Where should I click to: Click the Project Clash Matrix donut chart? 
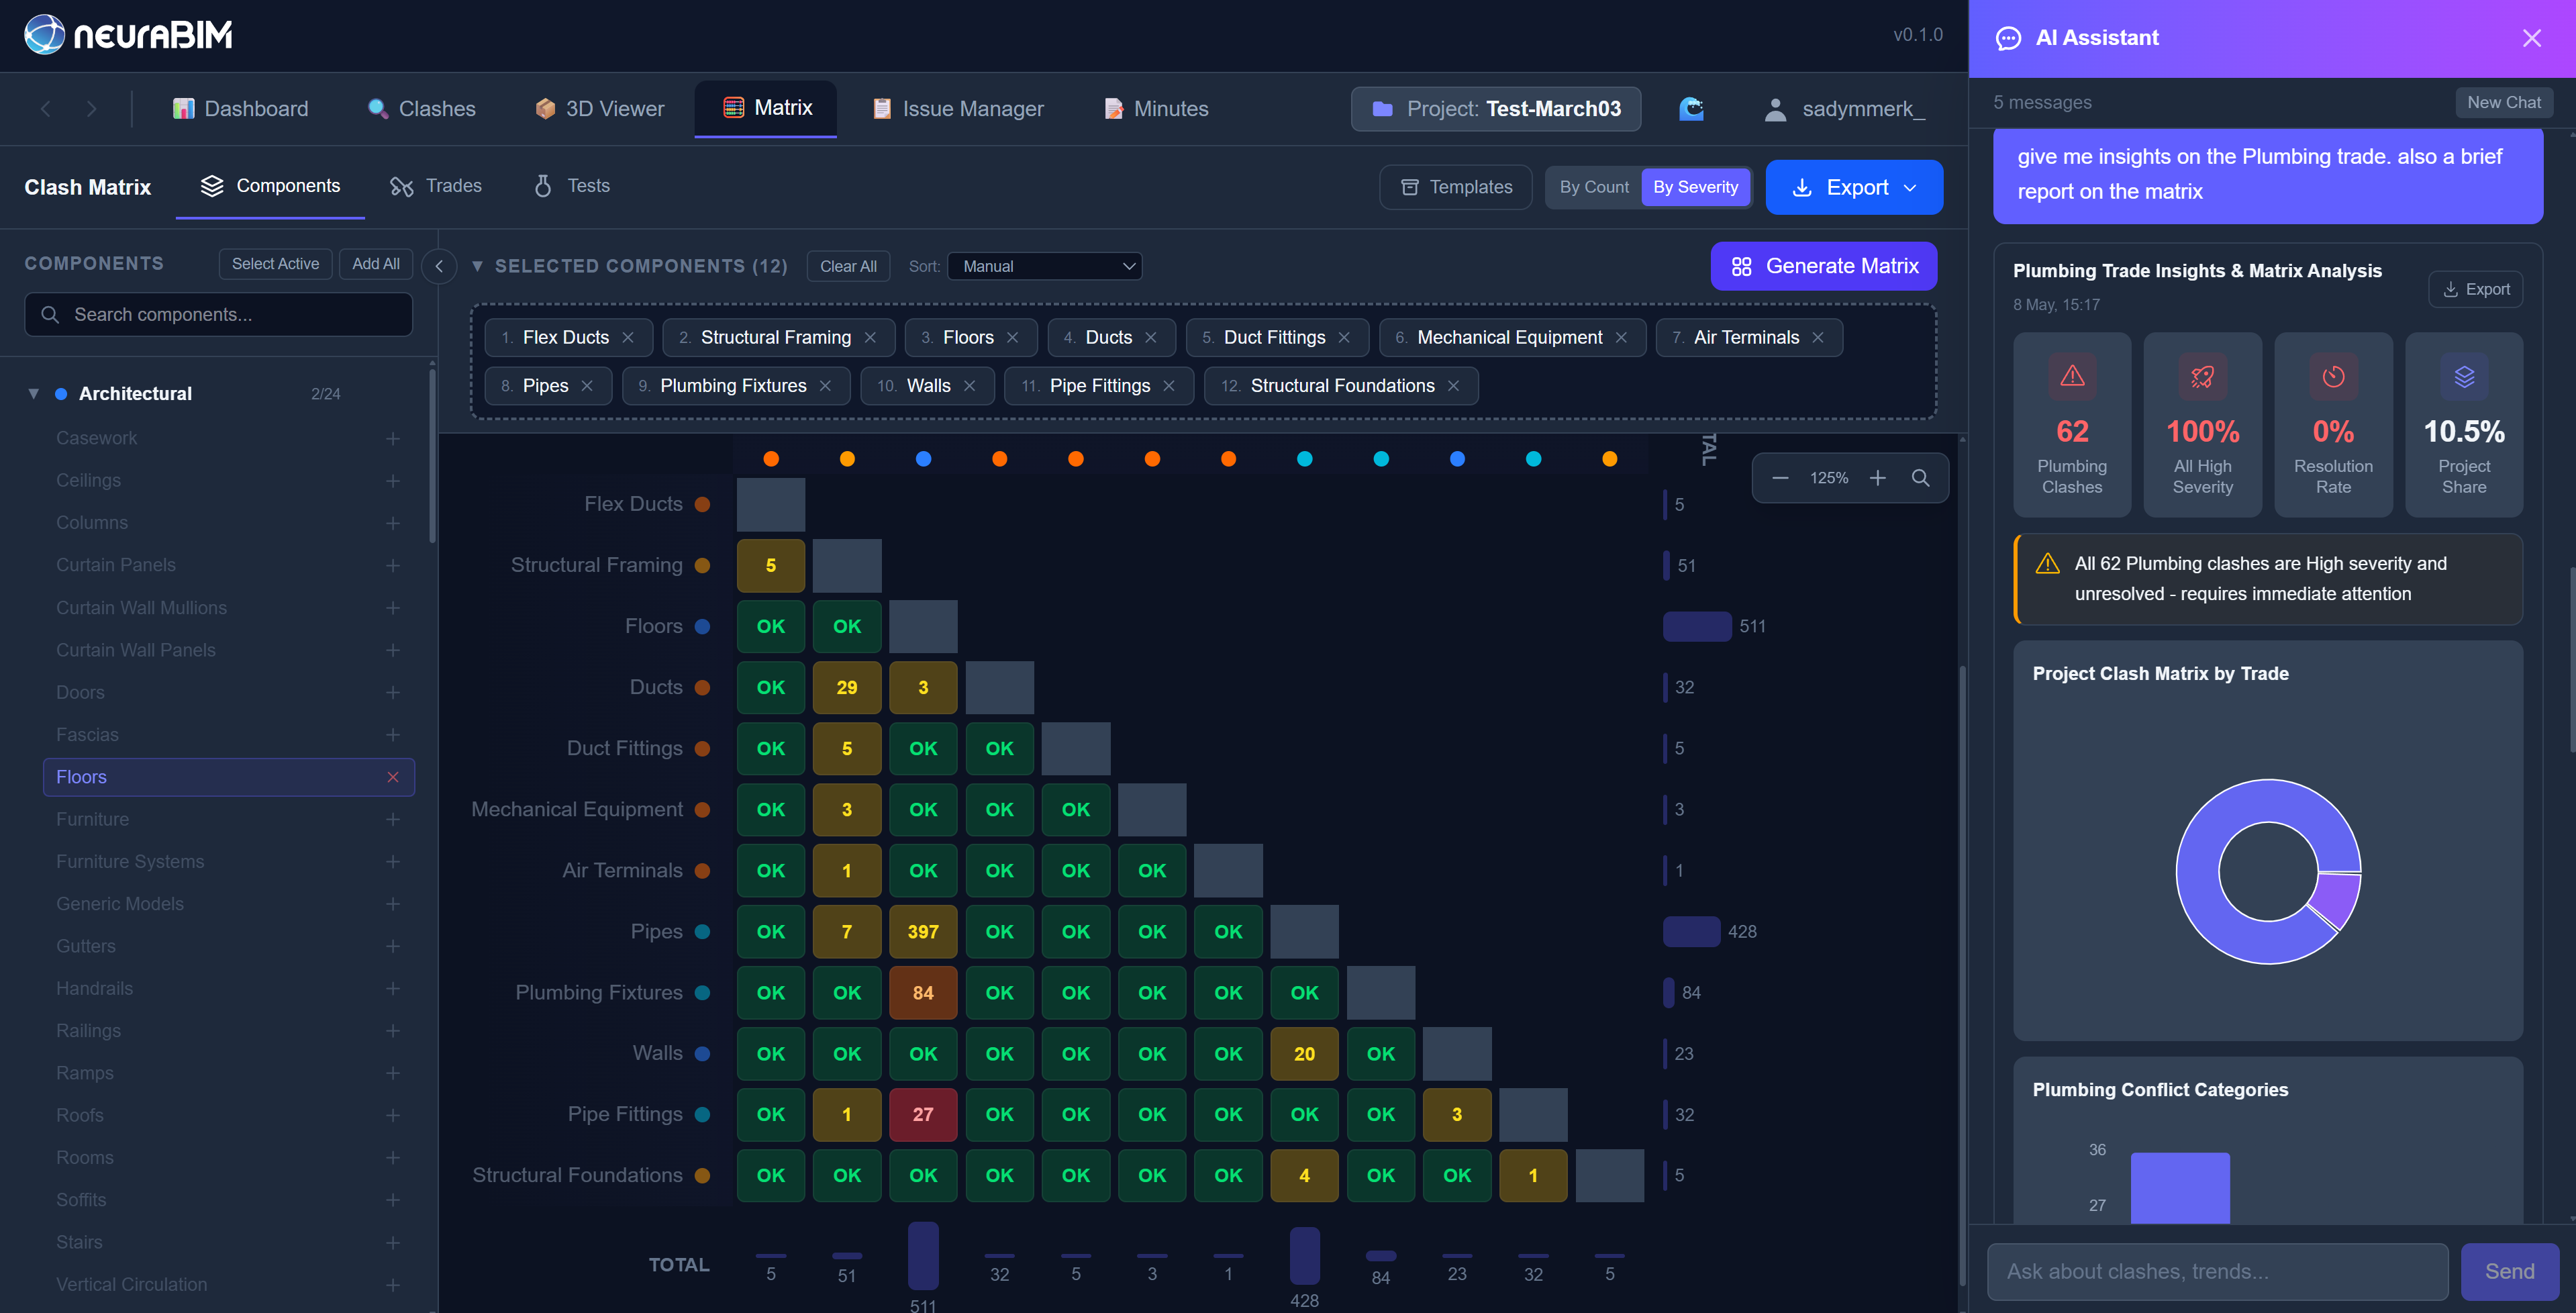(2268, 871)
